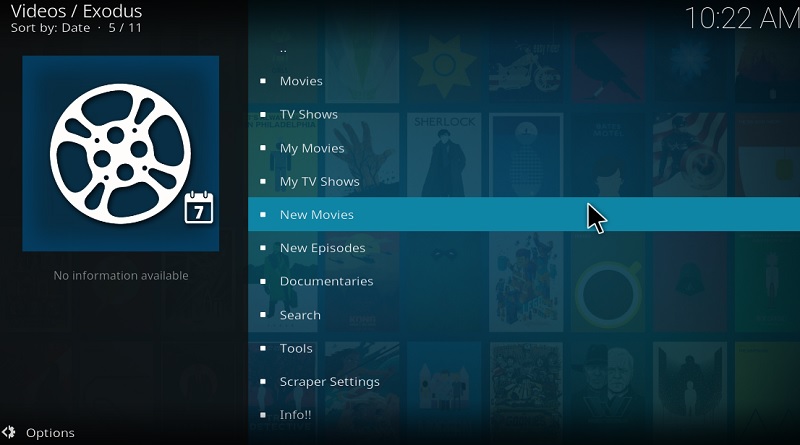Click the Options gear icon

[9, 432]
